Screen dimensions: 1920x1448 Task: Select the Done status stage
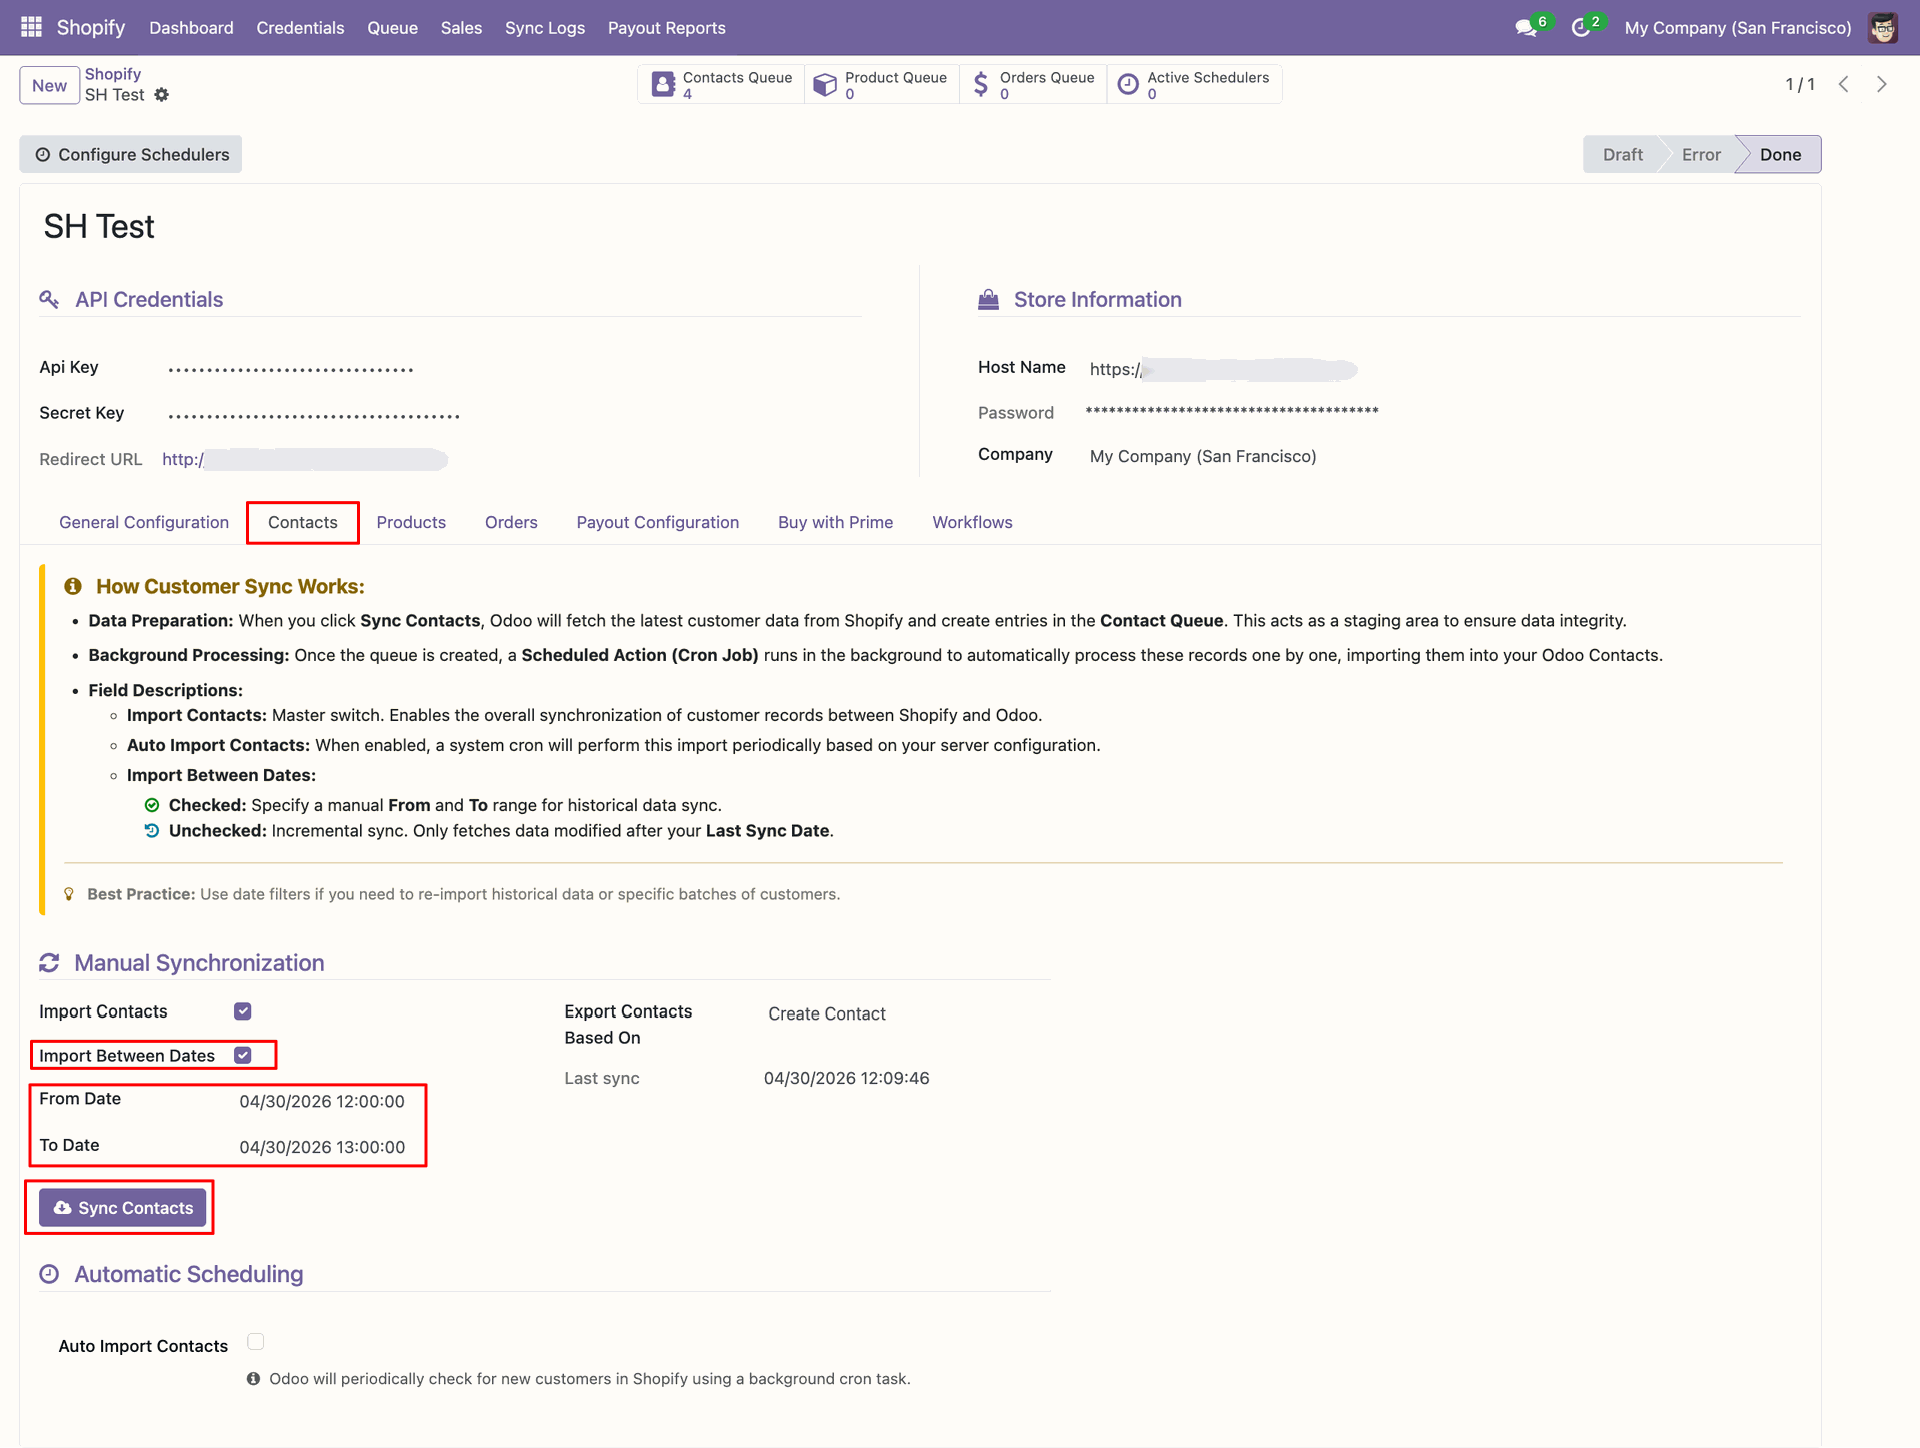click(x=1780, y=154)
